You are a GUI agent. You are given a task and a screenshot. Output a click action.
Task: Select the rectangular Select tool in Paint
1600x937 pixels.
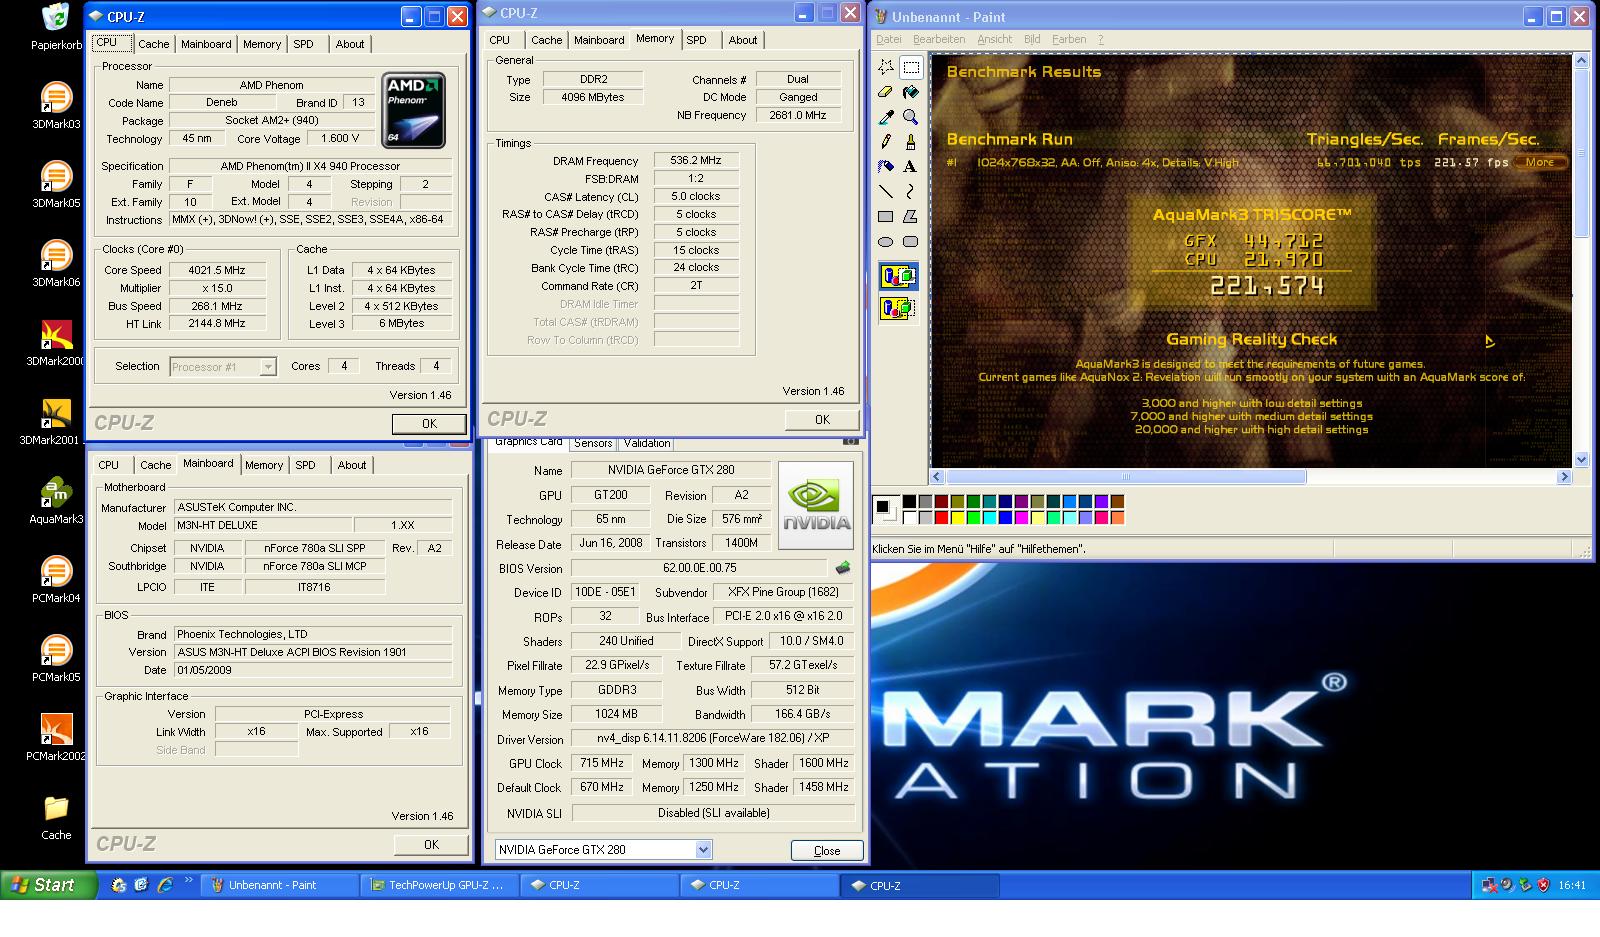point(911,67)
